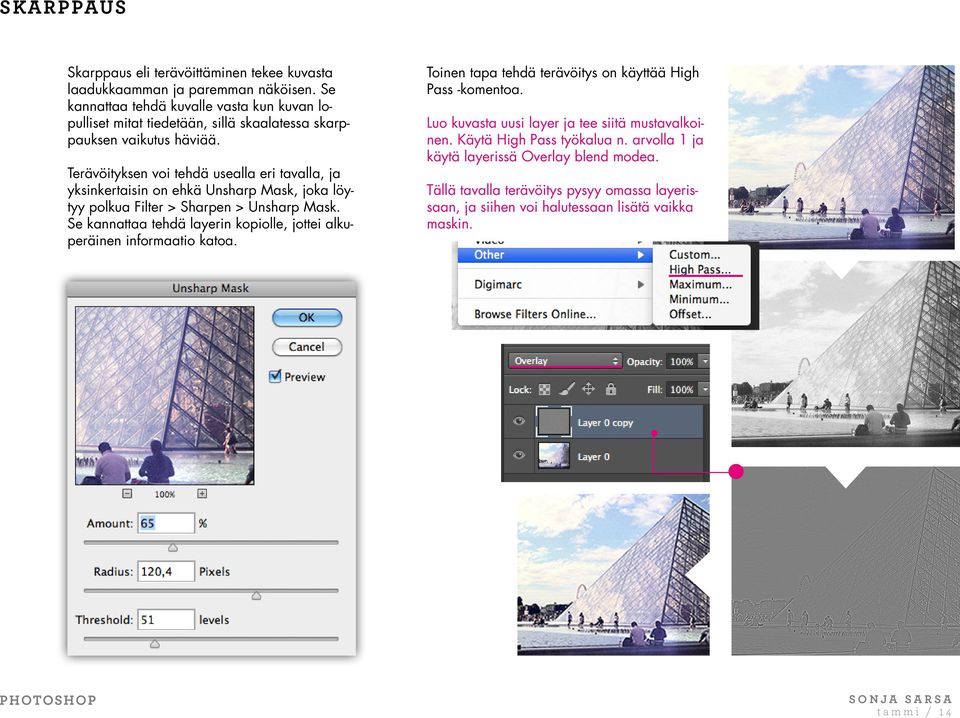Click the Layer 0 copy layer name

(605, 423)
